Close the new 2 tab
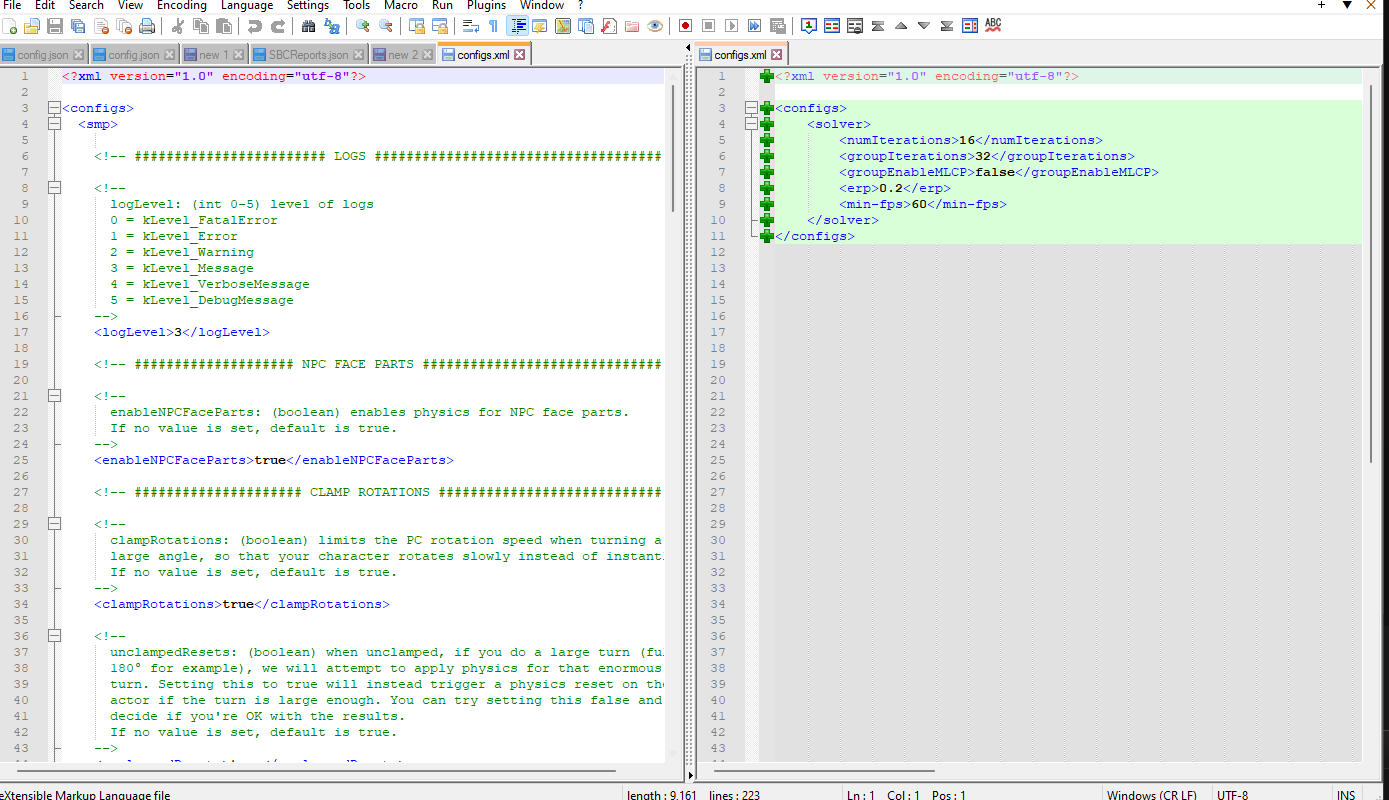 click(x=428, y=55)
